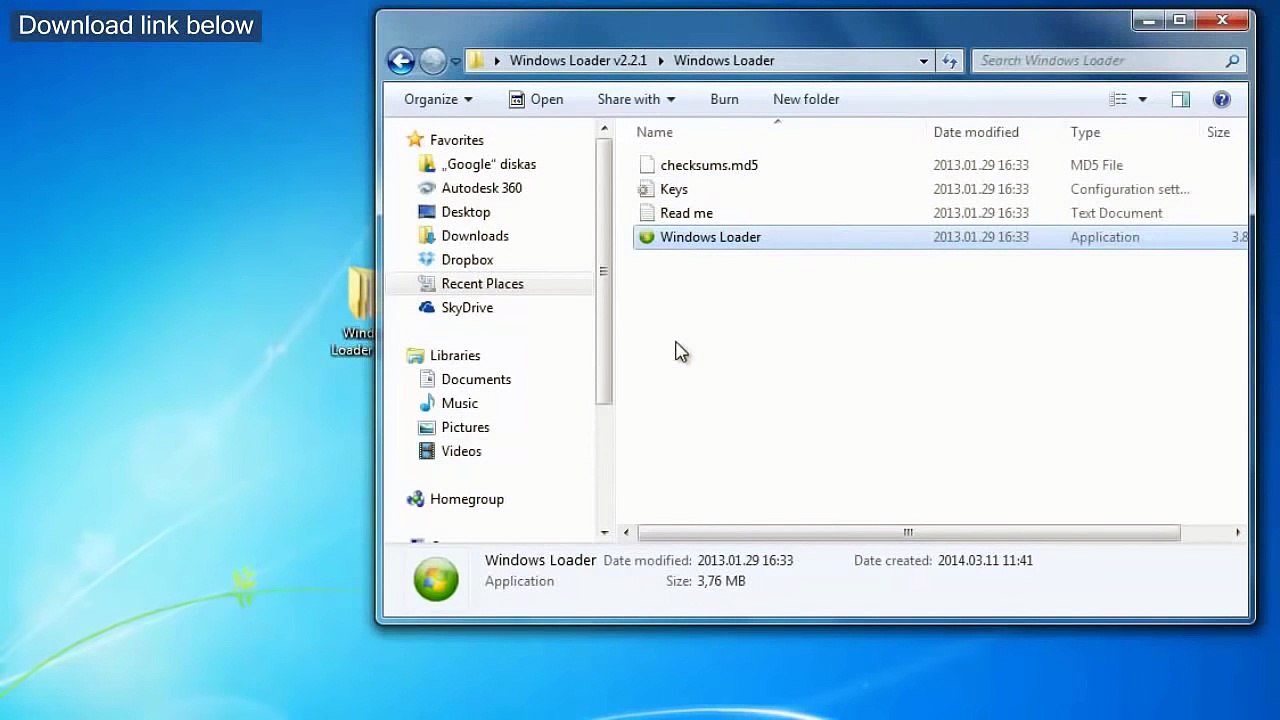
Task: Toggle the preview pane
Action: coord(1180,99)
